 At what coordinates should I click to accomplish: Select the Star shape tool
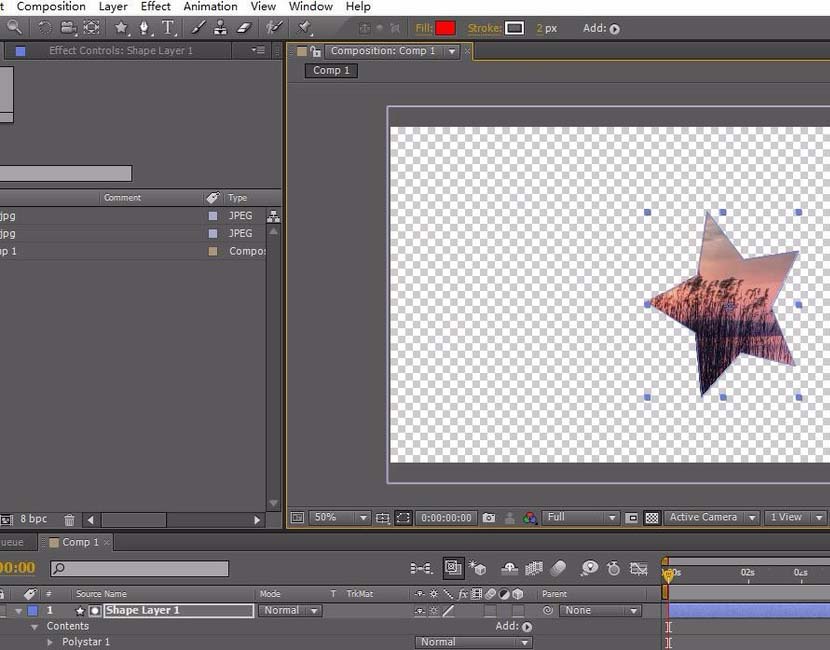click(x=122, y=28)
